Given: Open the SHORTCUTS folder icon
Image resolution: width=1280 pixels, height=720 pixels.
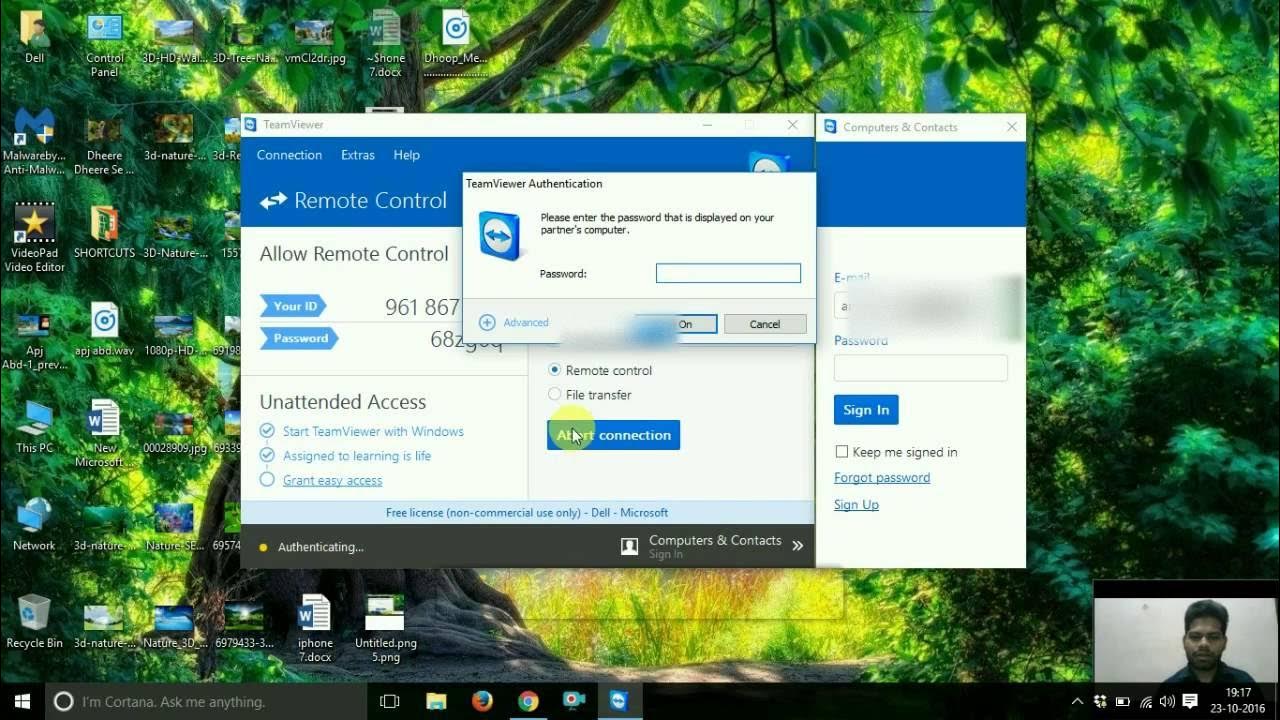Looking at the screenshot, I should click(x=104, y=232).
